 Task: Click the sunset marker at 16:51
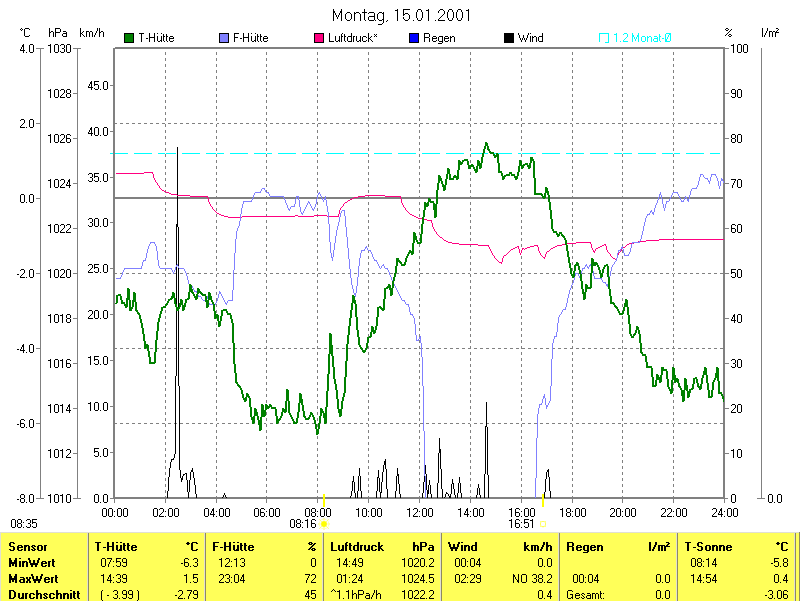click(x=542, y=522)
